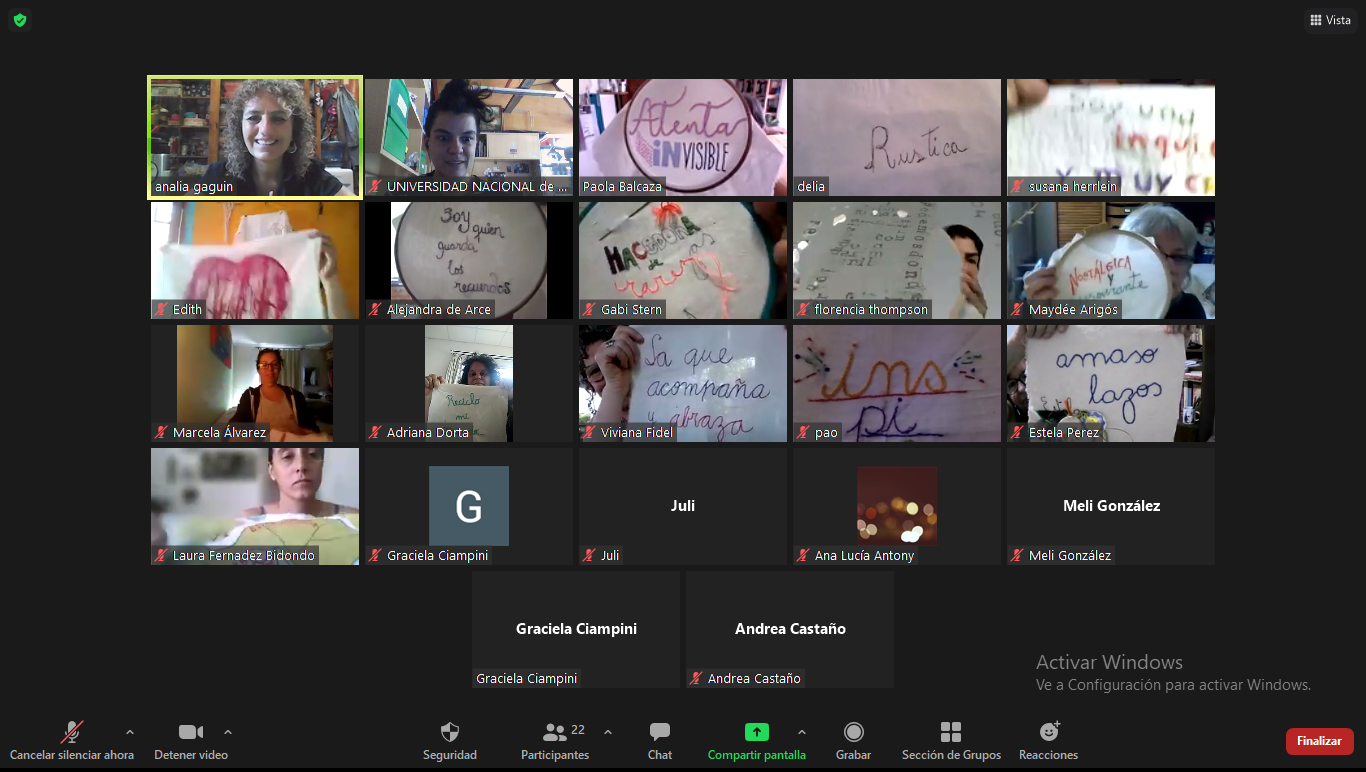This screenshot has height=772, width=1366.
Task: Open the Participantes panel icon
Action: (555, 733)
